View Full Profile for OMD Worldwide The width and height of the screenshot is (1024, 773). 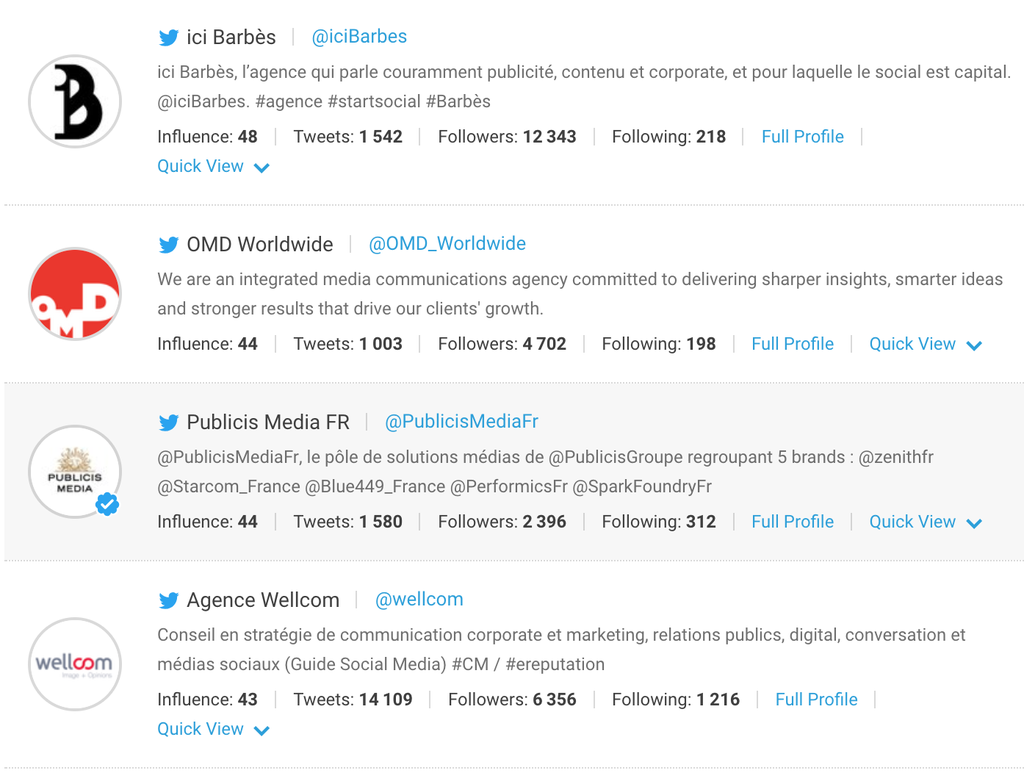[x=792, y=344]
